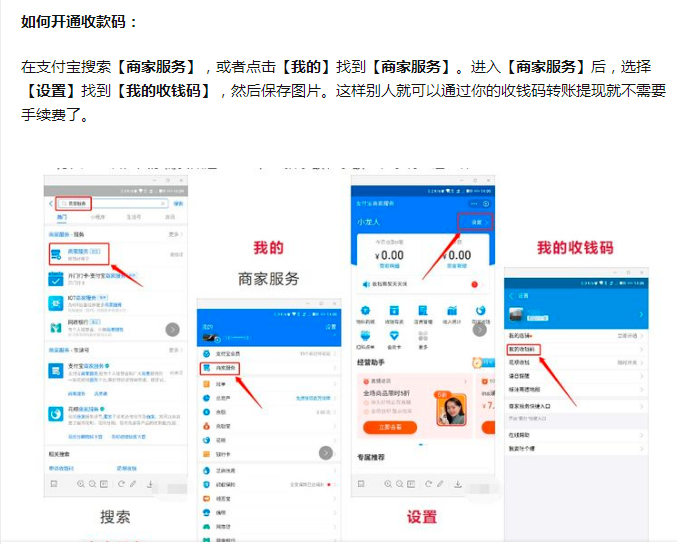The image size is (677, 544).
Task: Open the 设置 link on merchant page
Action: [476, 221]
